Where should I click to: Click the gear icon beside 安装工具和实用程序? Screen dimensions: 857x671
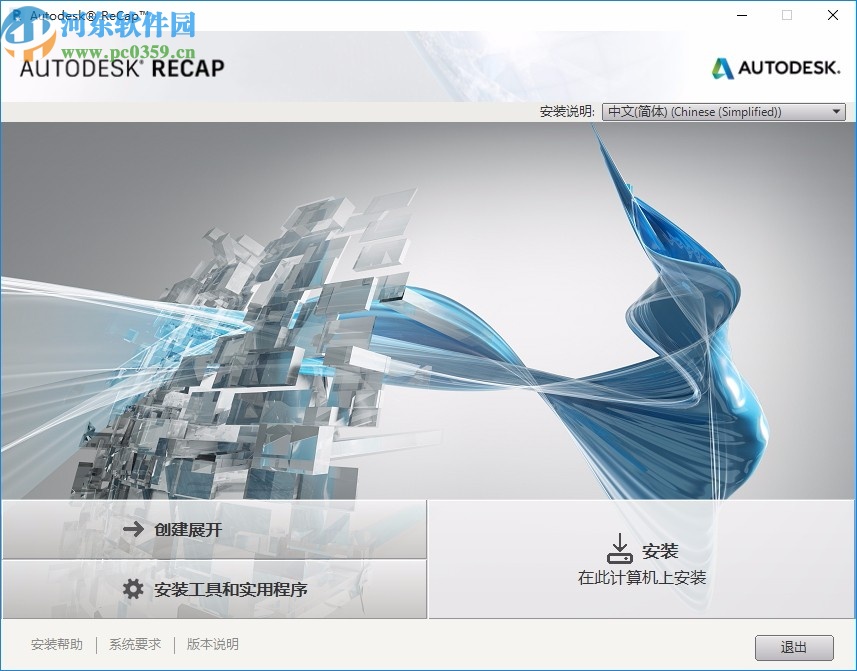[x=132, y=590]
